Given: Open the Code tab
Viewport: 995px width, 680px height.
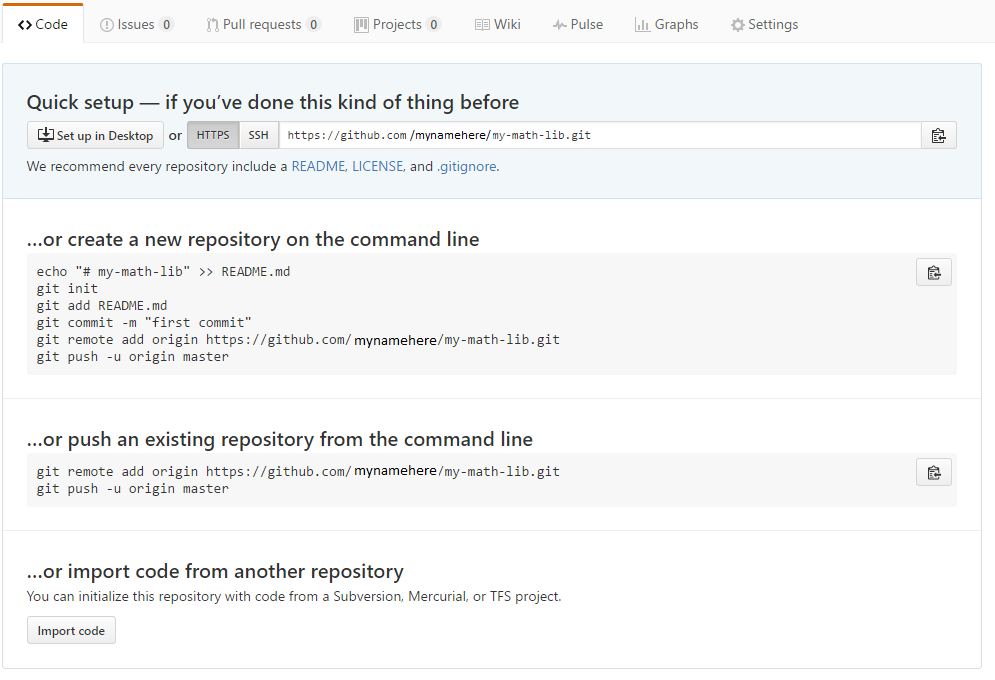Looking at the screenshot, I should 43,24.
